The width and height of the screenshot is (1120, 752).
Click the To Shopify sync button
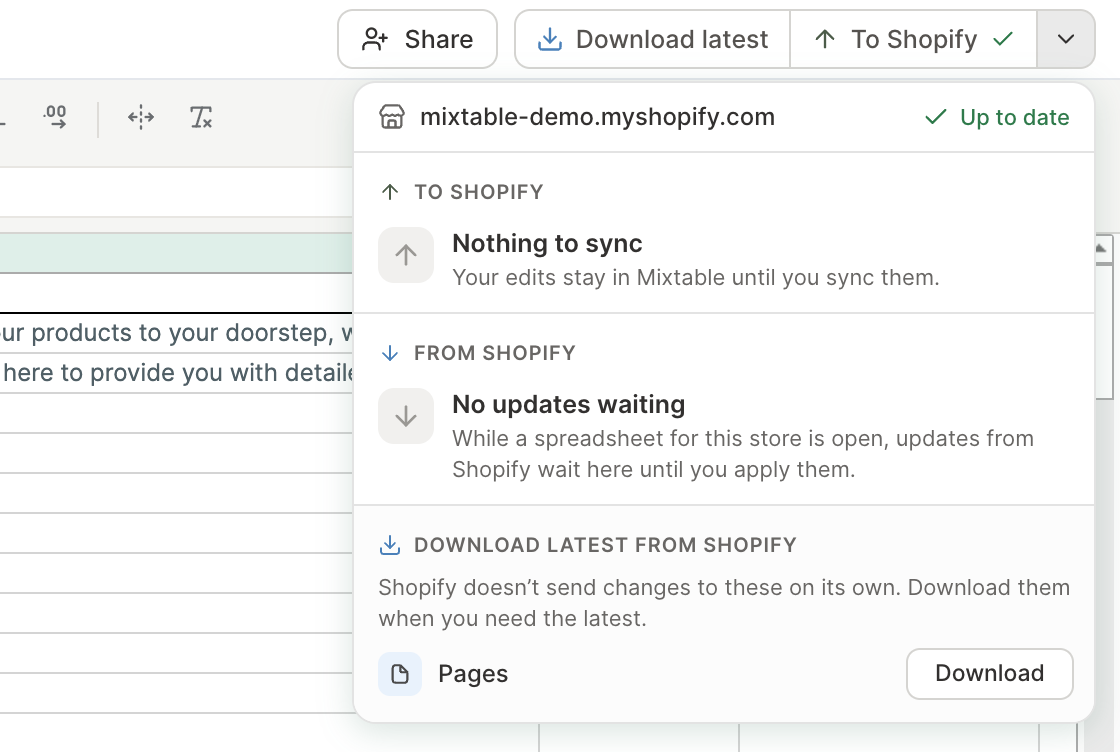pos(914,39)
